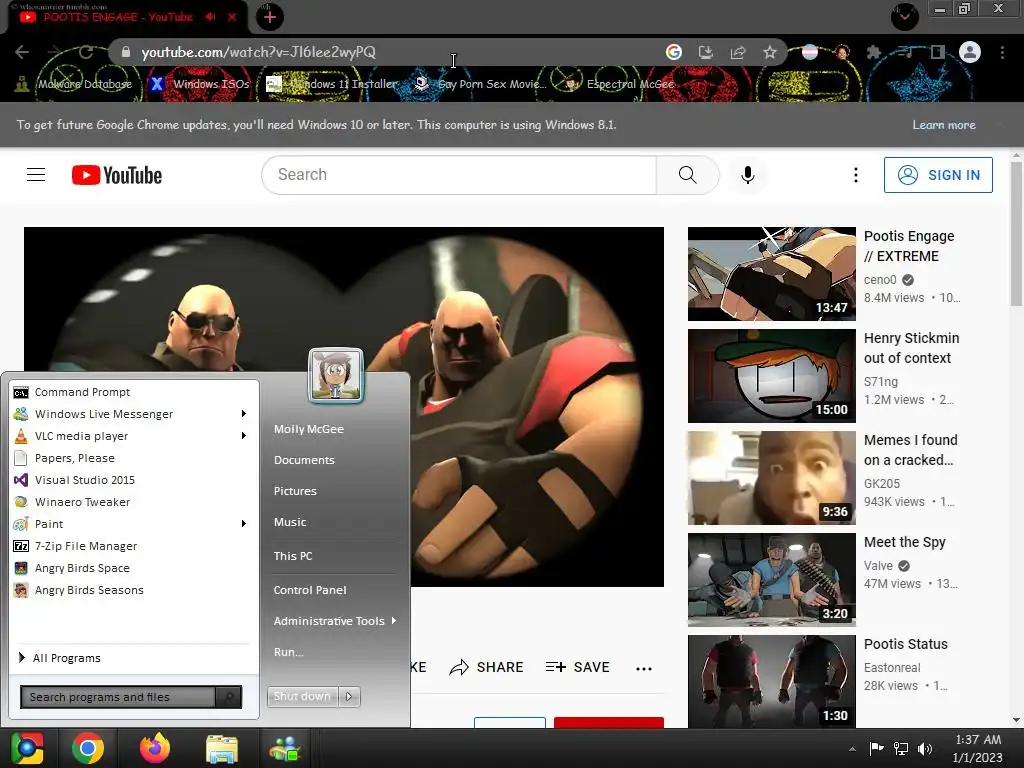This screenshot has width=1024, height=768.
Task: Open the YouTube hamburger guide menu
Action: coord(36,175)
